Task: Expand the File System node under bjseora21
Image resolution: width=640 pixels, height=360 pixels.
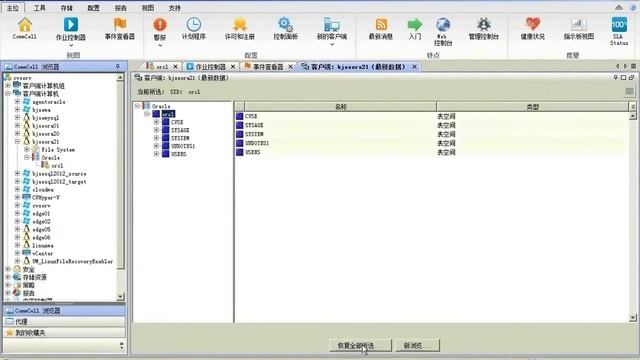Action: pos(27,149)
